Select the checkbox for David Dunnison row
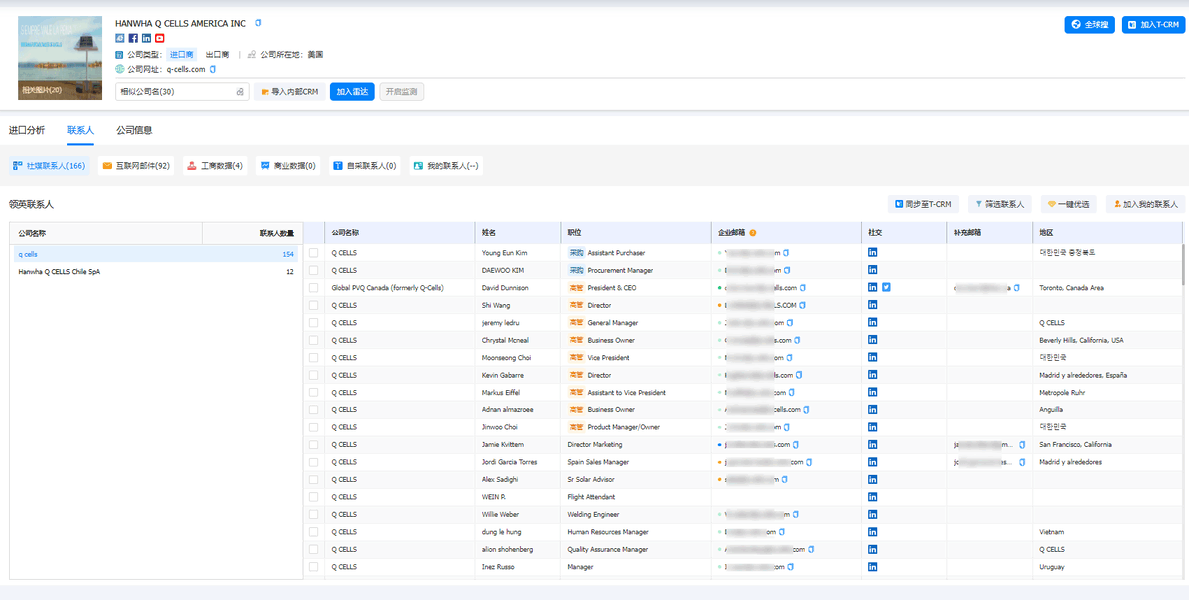 pos(314,288)
